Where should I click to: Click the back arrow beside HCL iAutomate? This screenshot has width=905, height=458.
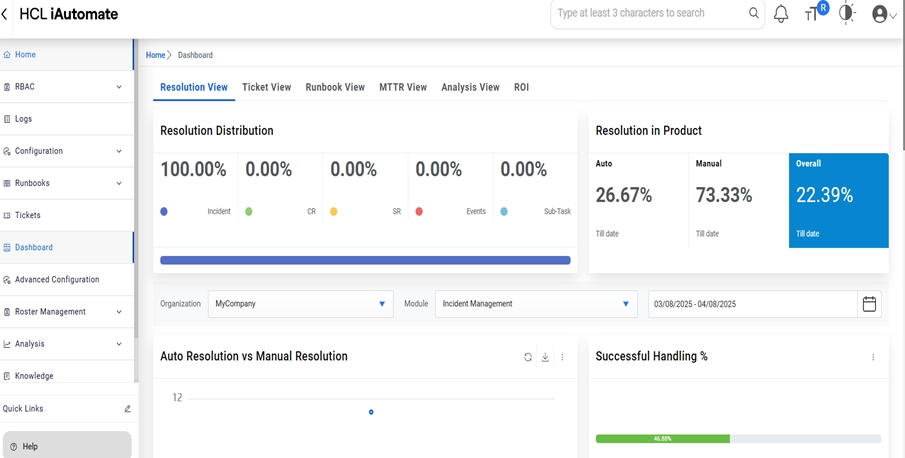tap(6, 15)
